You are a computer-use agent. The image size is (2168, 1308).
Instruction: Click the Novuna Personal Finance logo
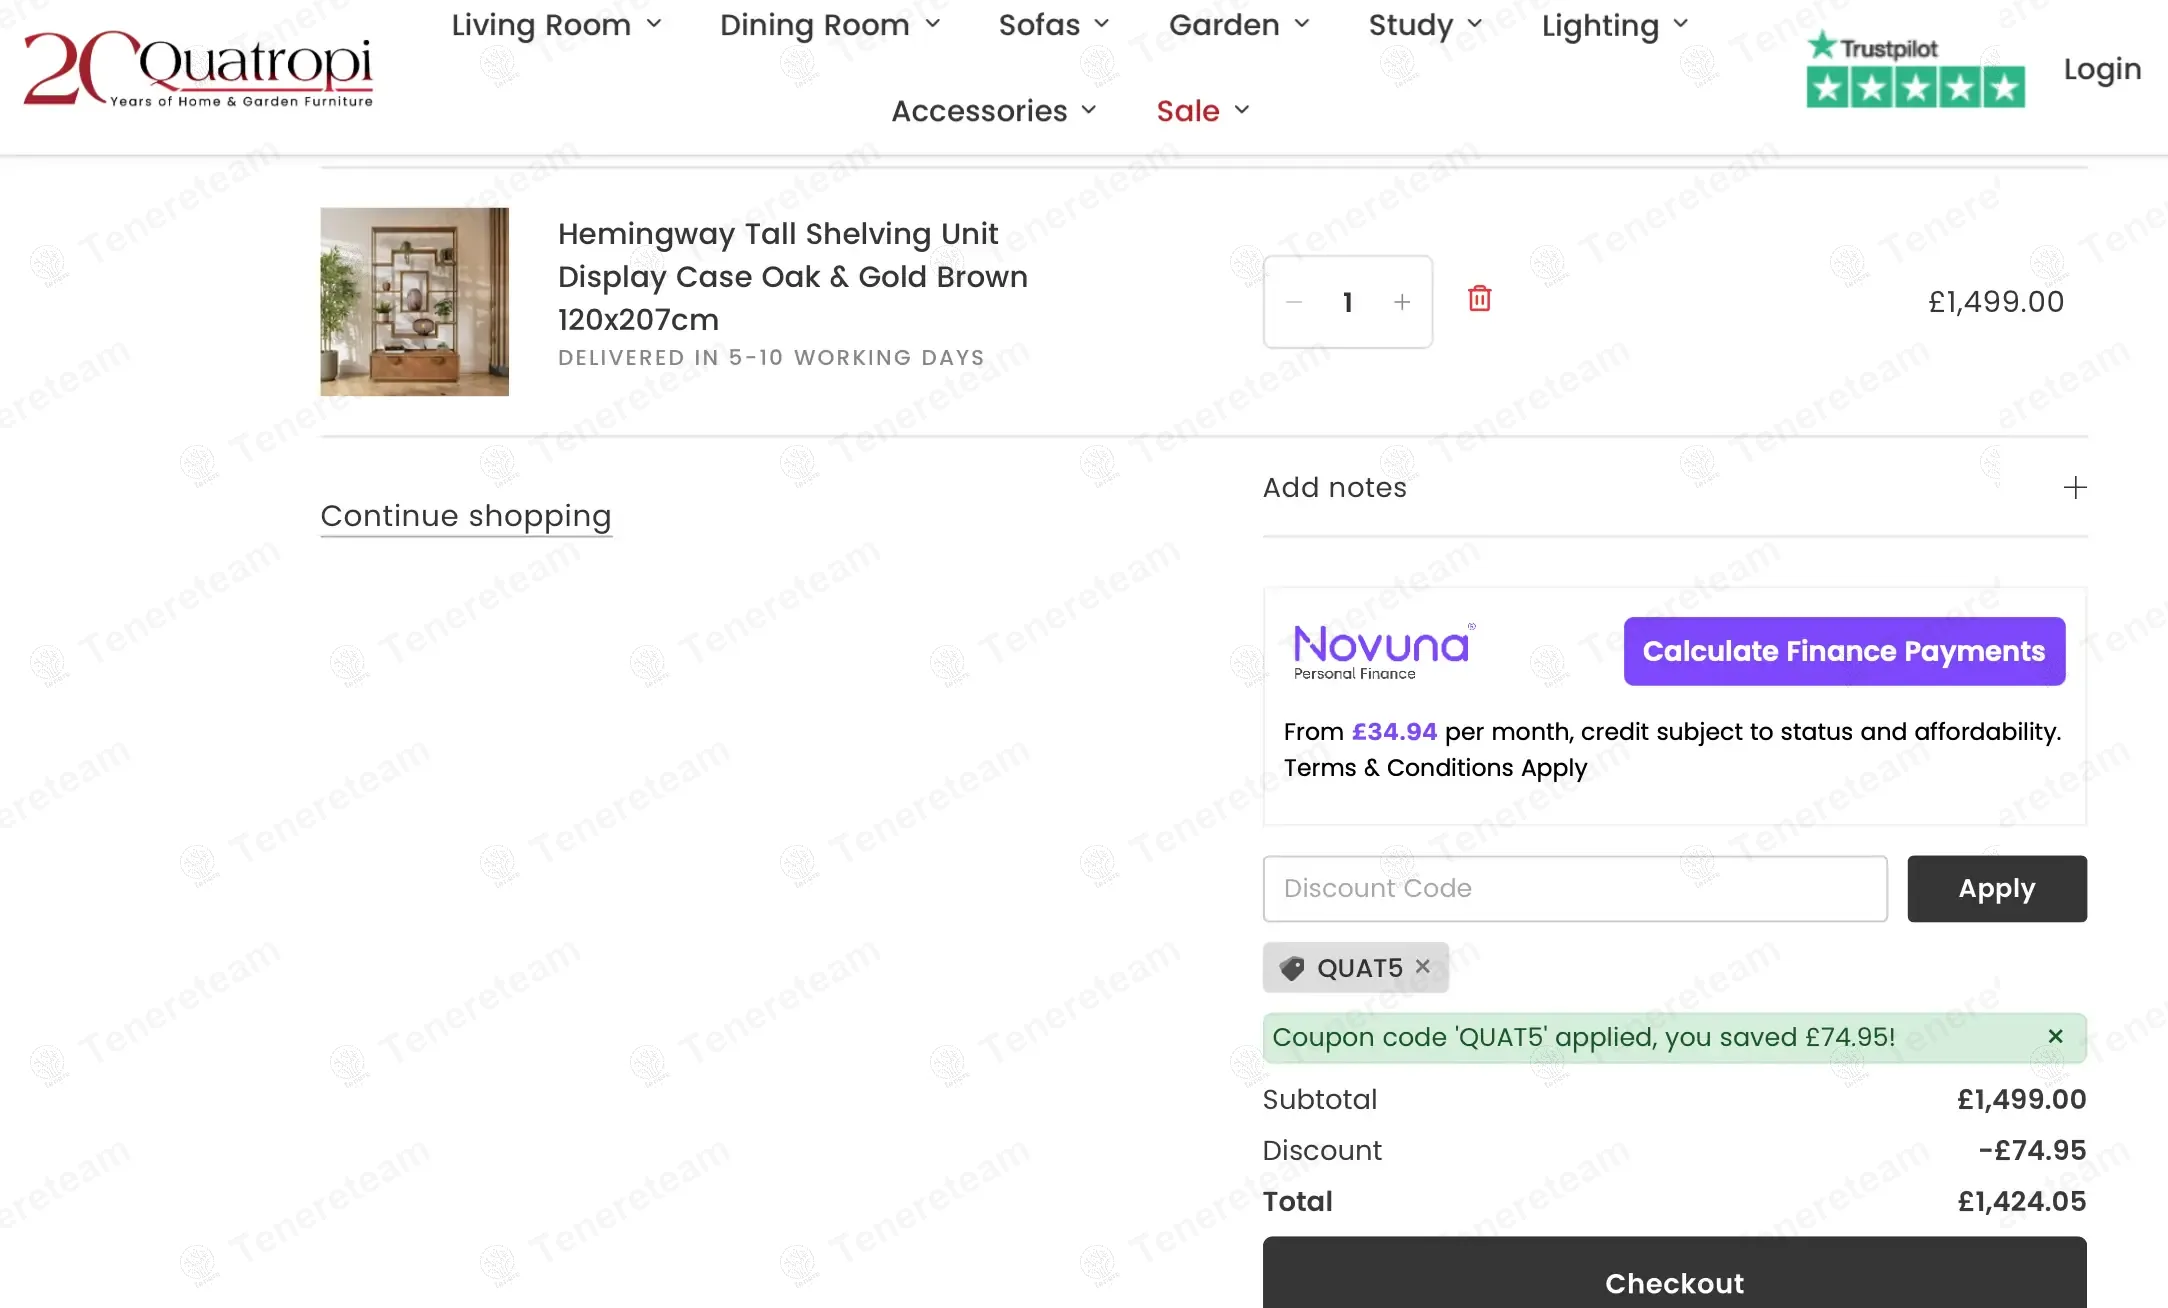[x=1383, y=652]
